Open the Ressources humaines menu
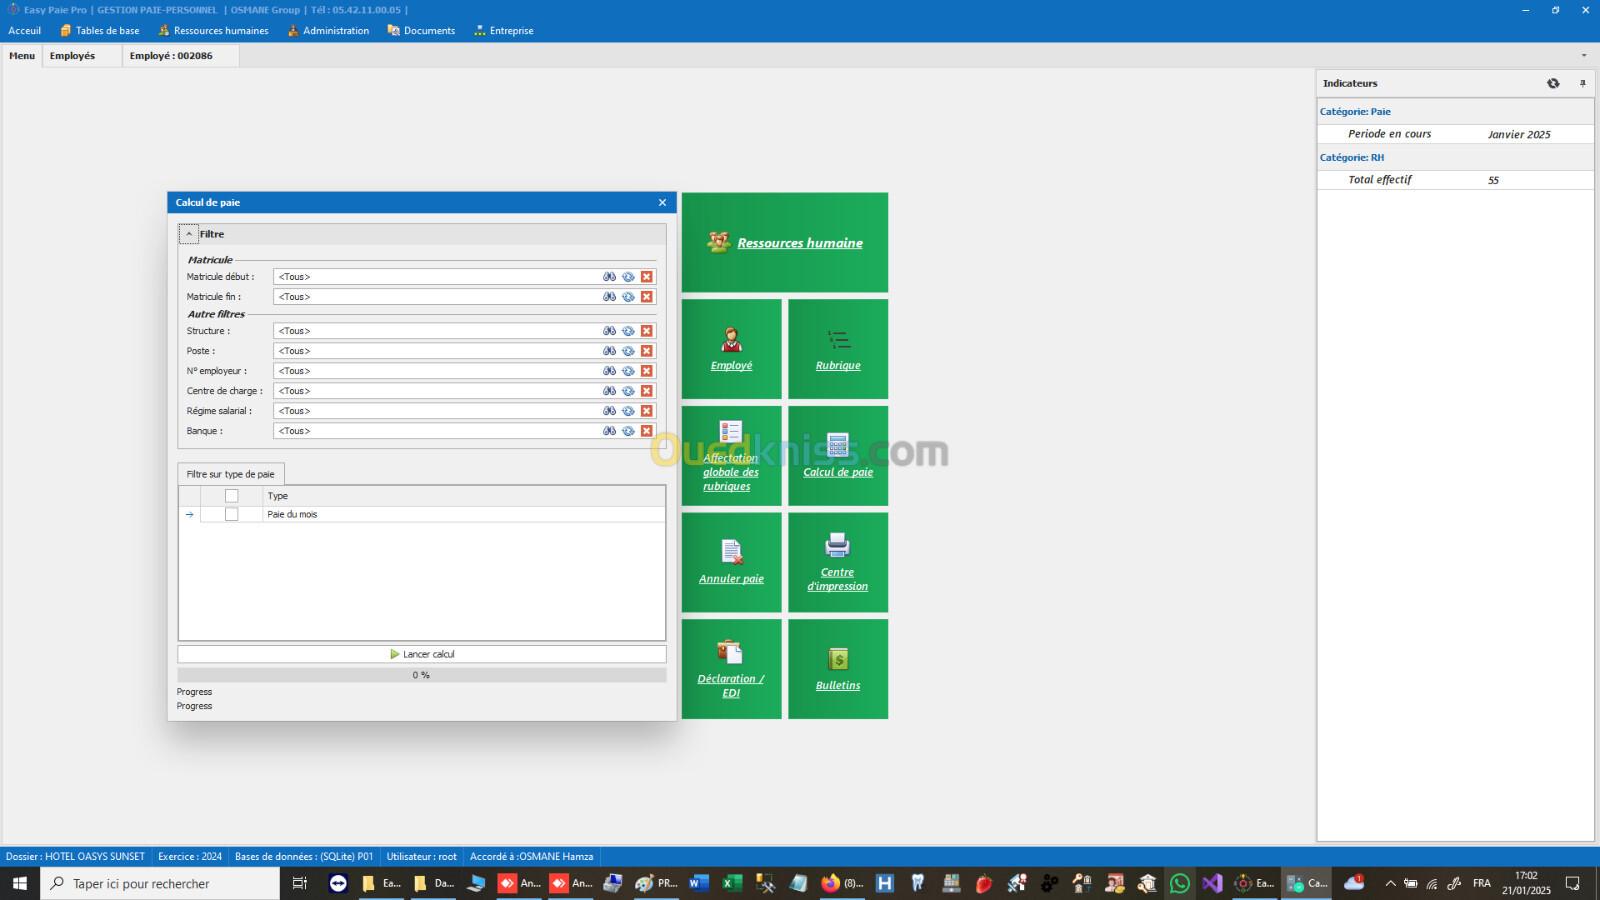This screenshot has width=1600, height=900. pos(213,31)
